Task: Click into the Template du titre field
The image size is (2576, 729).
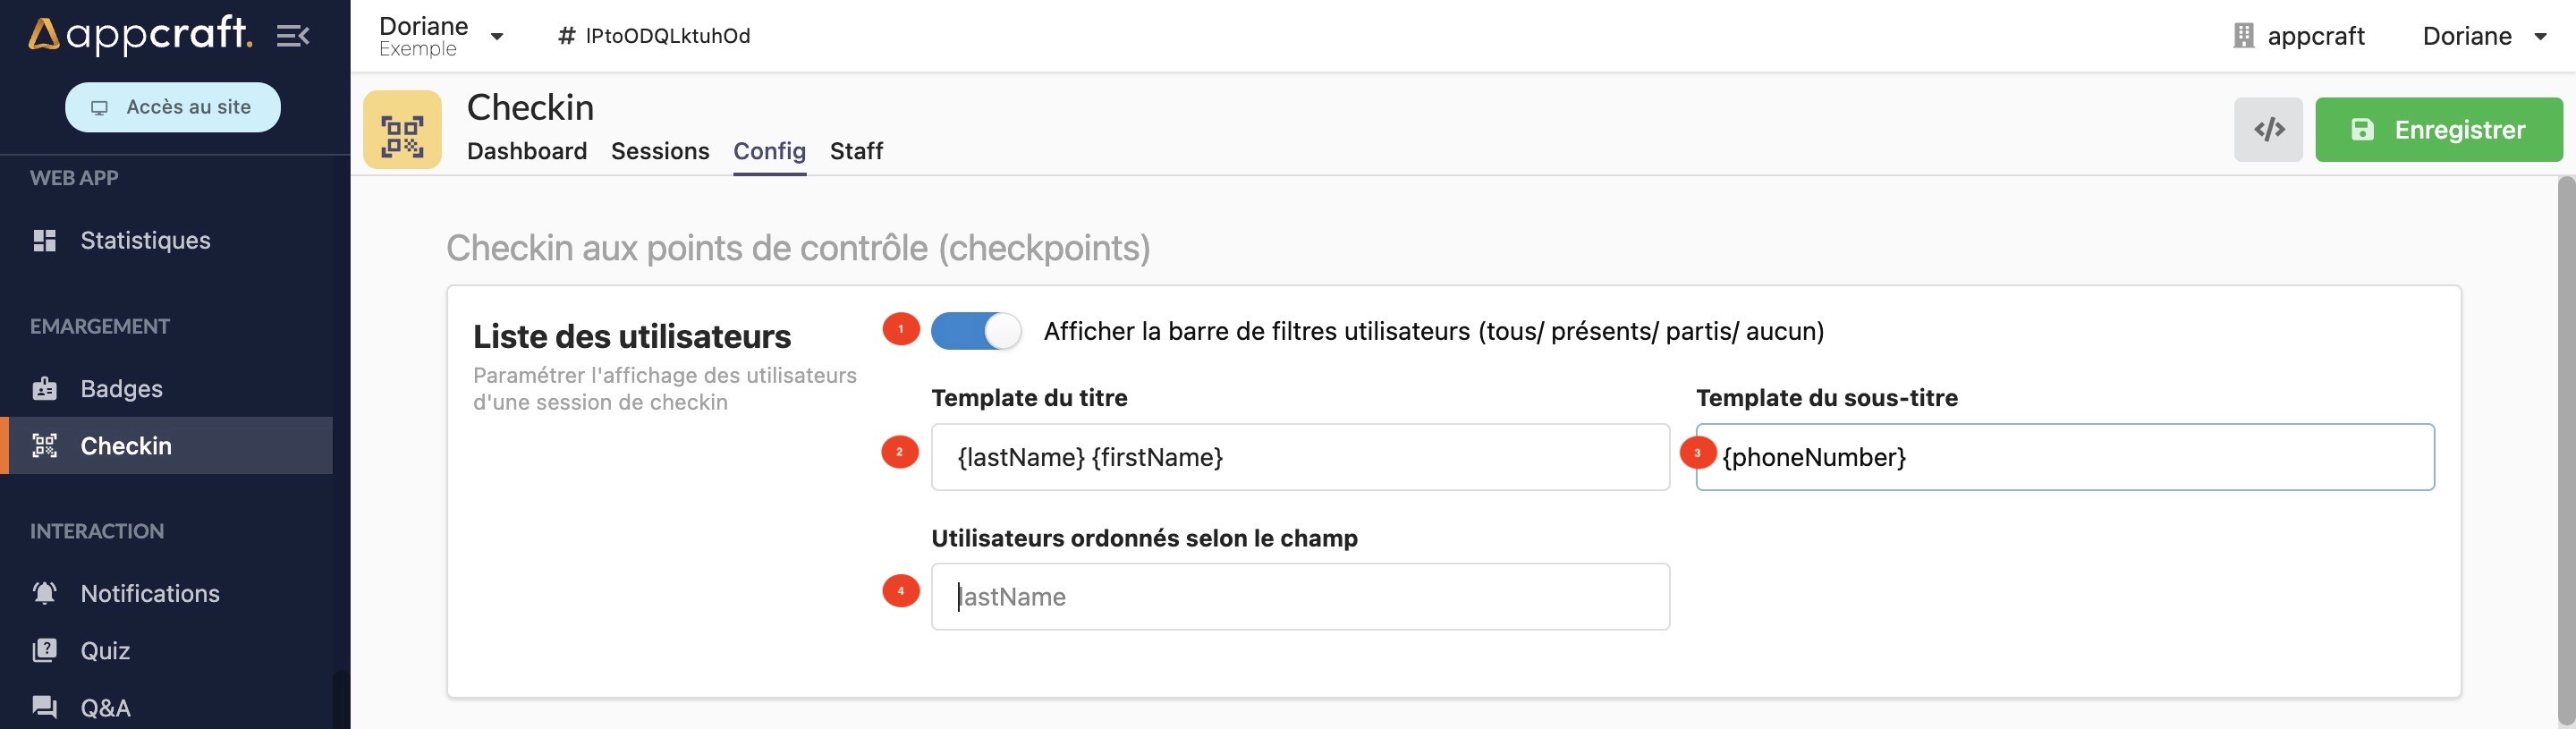Action: click(1300, 457)
